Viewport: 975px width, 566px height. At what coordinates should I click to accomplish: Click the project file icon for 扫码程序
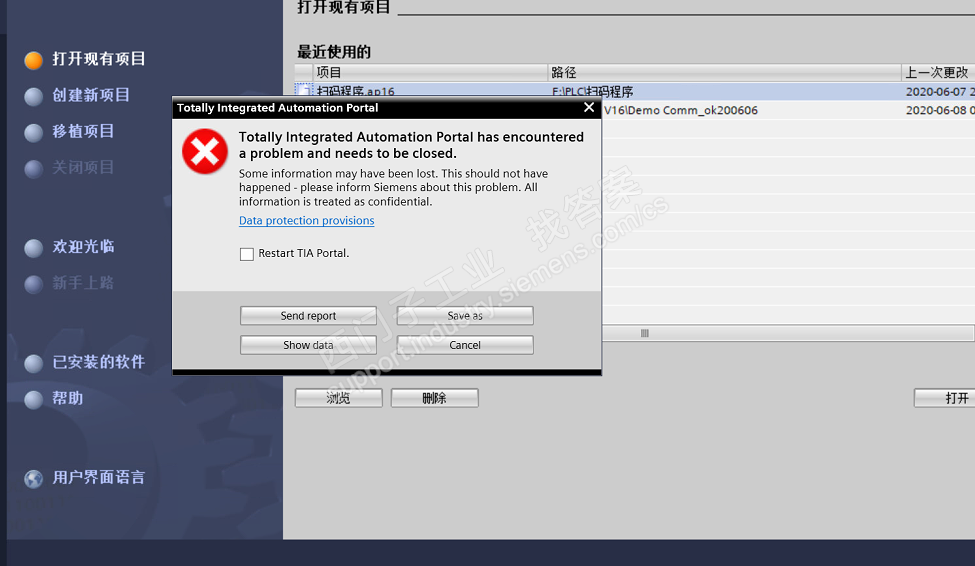[x=304, y=91]
